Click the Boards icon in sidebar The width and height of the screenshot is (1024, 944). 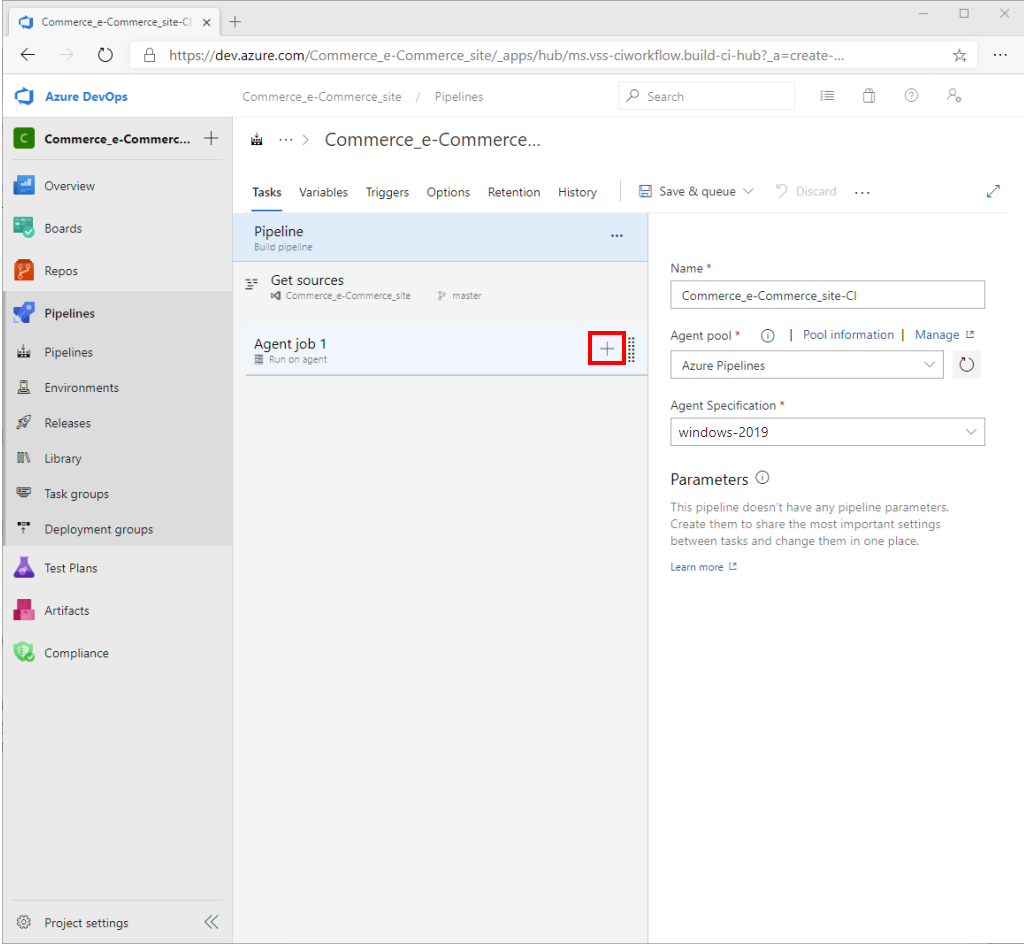pyautogui.click(x=22, y=227)
